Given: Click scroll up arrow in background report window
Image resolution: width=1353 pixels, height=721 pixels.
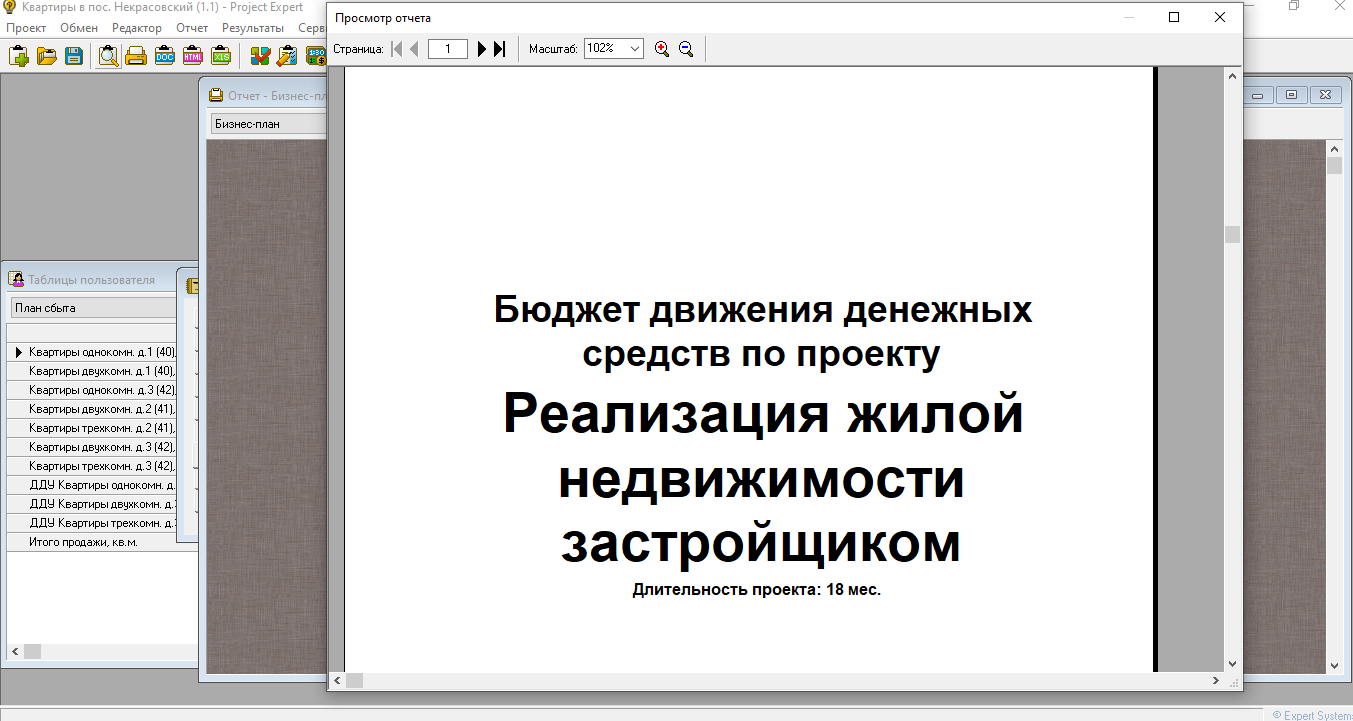Looking at the screenshot, I should coord(1334,149).
